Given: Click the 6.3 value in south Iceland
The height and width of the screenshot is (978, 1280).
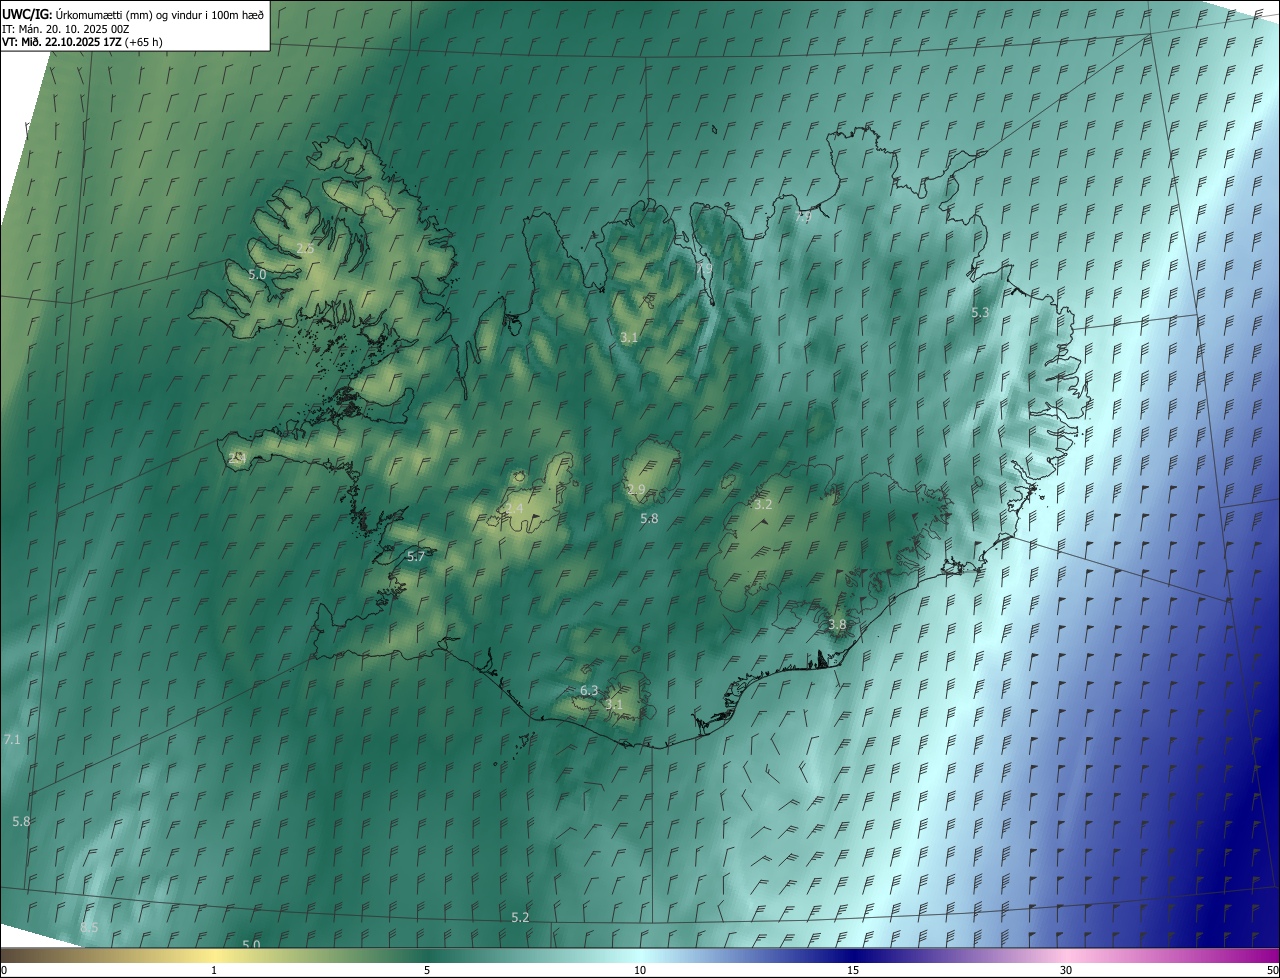Looking at the screenshot, I should (x=589, y=691).
